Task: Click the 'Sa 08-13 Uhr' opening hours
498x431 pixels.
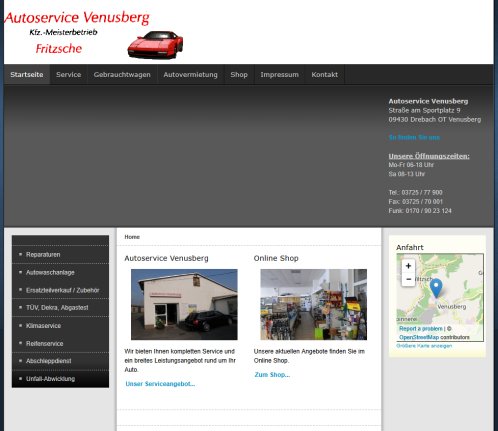Action: (407, 174)
